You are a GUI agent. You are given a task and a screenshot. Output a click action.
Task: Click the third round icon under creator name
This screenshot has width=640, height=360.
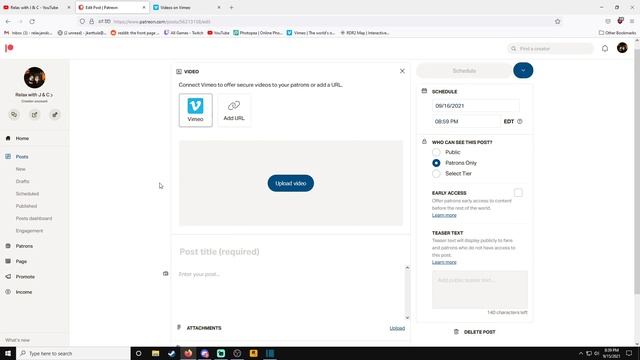click(x=55, y=115)
